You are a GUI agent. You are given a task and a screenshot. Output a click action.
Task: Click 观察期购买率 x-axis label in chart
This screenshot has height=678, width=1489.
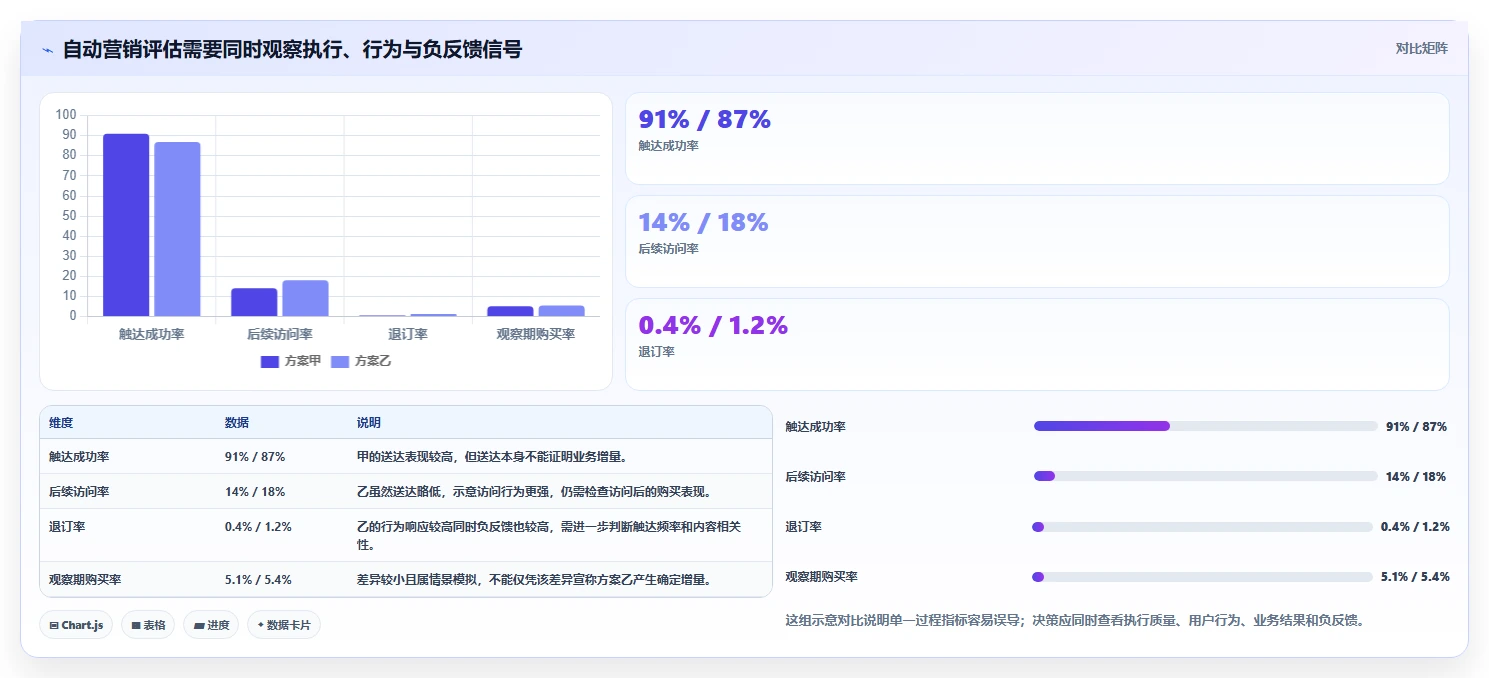coord(536,334)
